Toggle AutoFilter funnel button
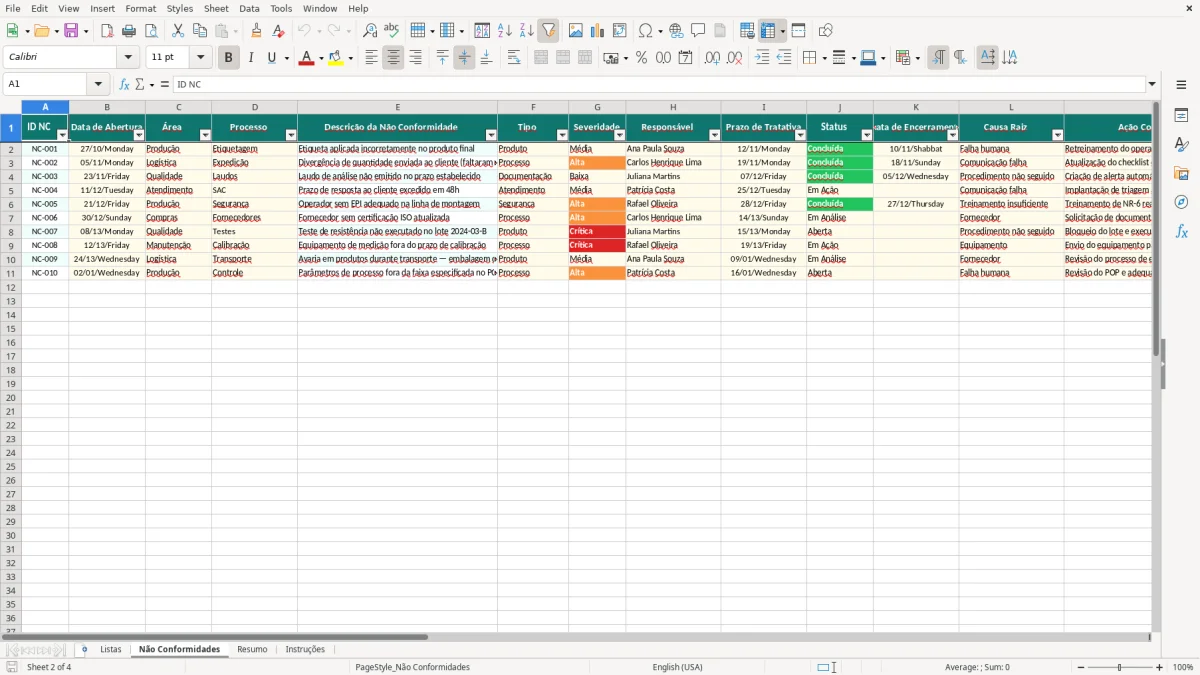Screen dimensions: 1200x675 548,31
